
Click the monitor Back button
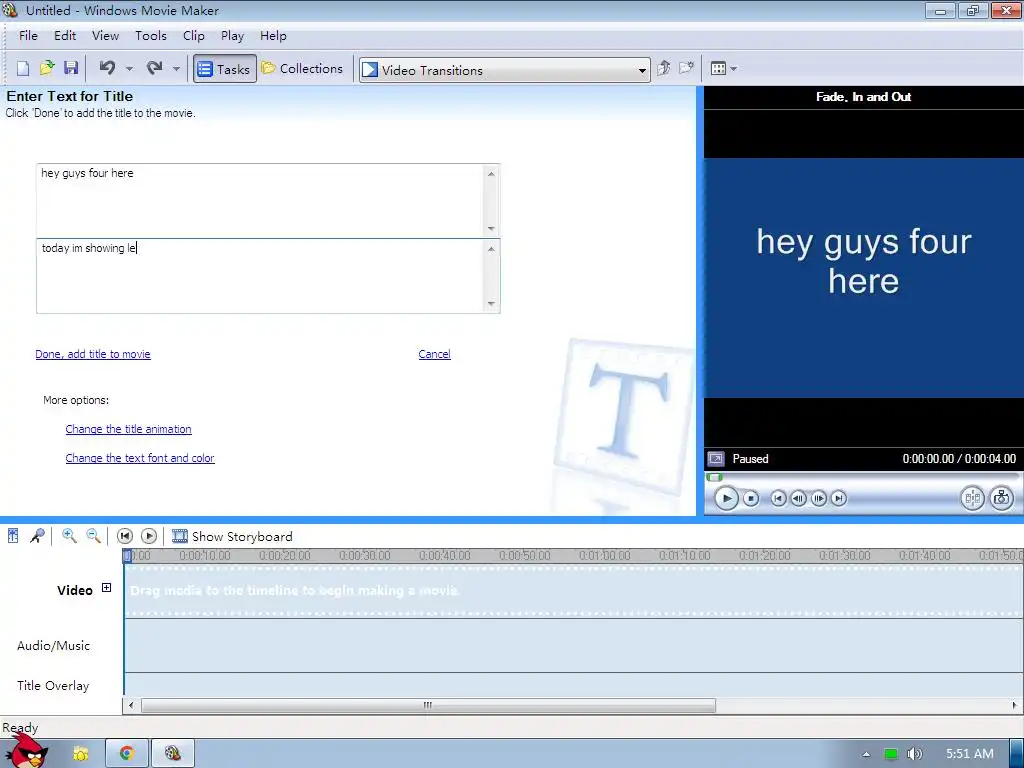tap(778, 498)
